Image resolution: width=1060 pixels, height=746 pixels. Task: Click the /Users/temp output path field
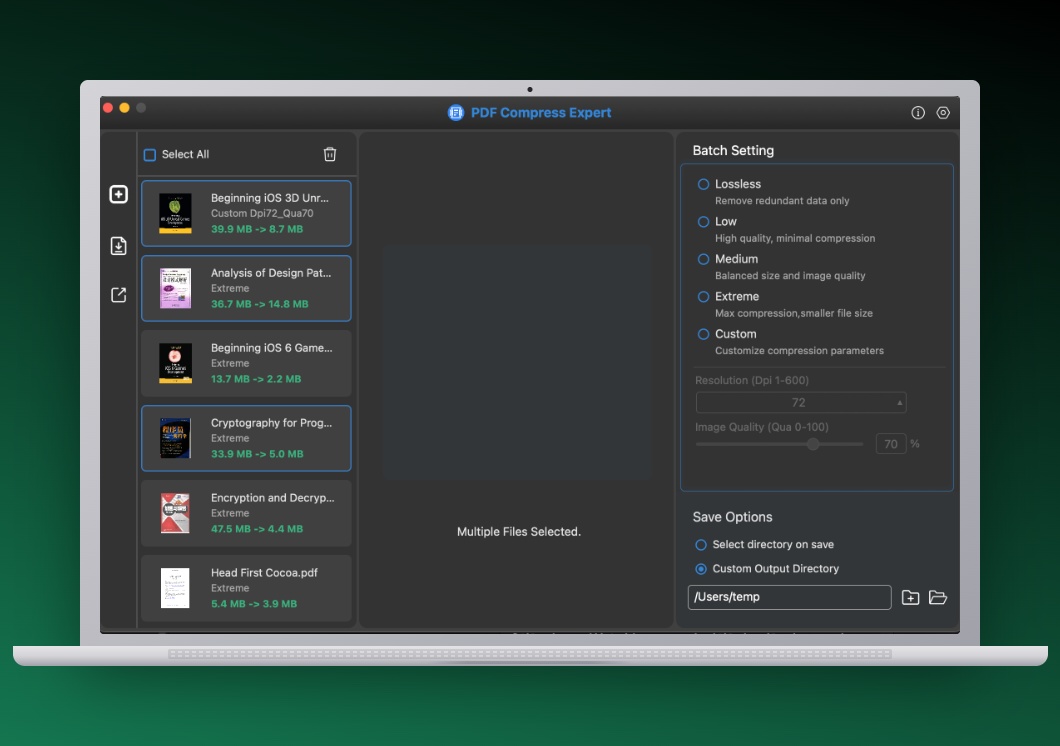click(789, 597)
